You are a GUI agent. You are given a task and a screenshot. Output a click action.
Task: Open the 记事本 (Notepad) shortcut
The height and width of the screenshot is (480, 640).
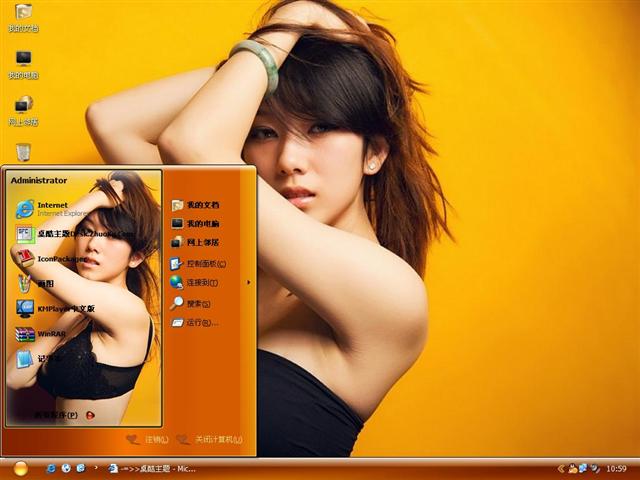coord(40,359)
